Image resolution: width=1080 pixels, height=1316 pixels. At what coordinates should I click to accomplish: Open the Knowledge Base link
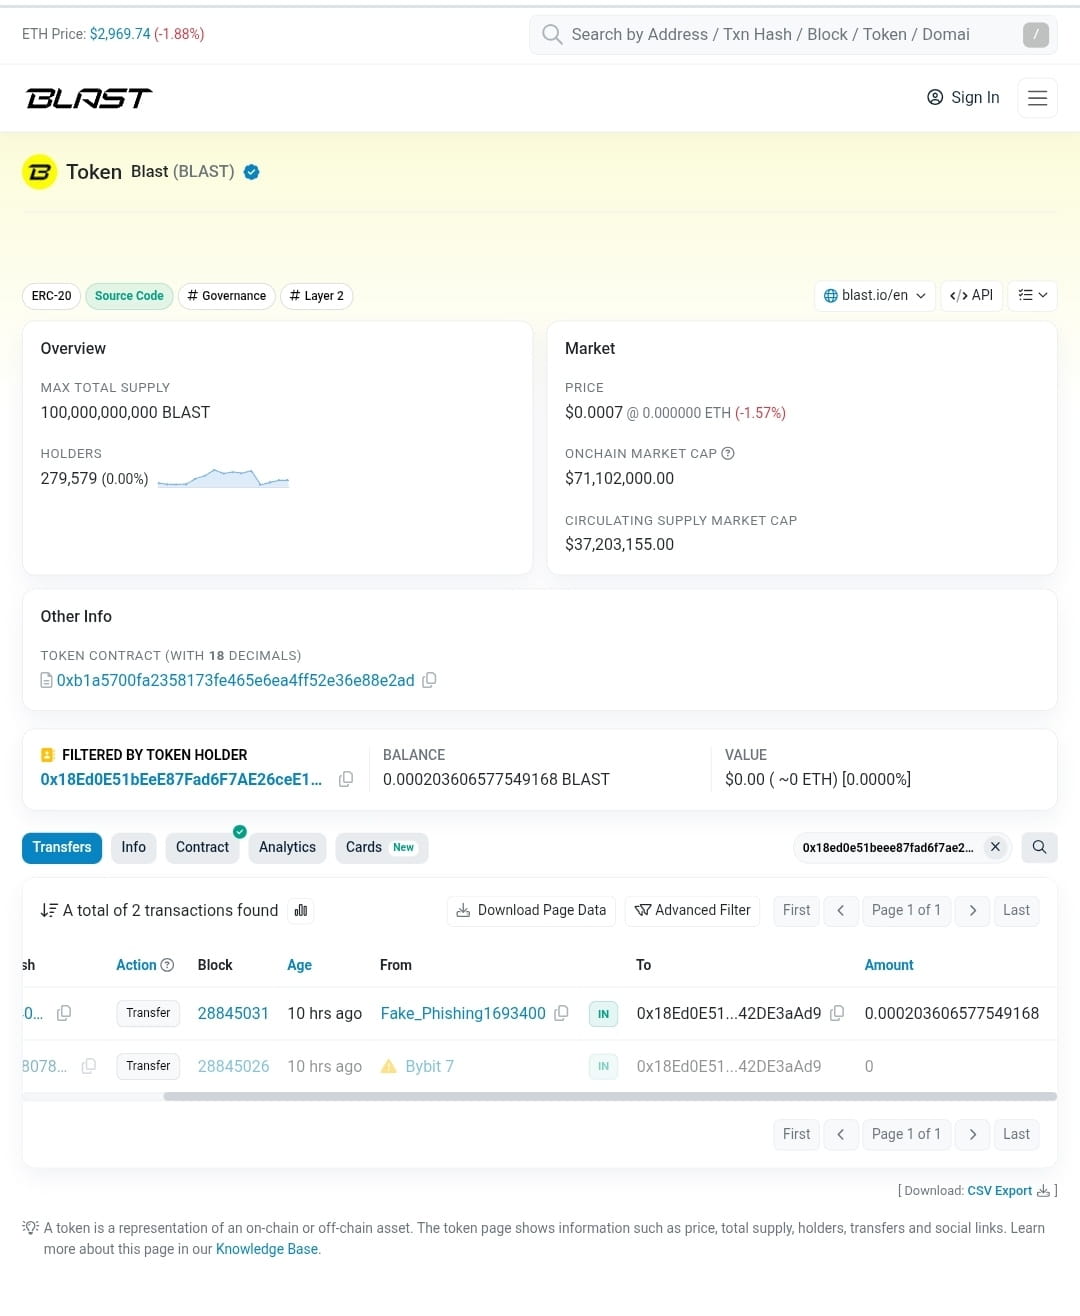pyautogui.click(x=266, y=1249)
